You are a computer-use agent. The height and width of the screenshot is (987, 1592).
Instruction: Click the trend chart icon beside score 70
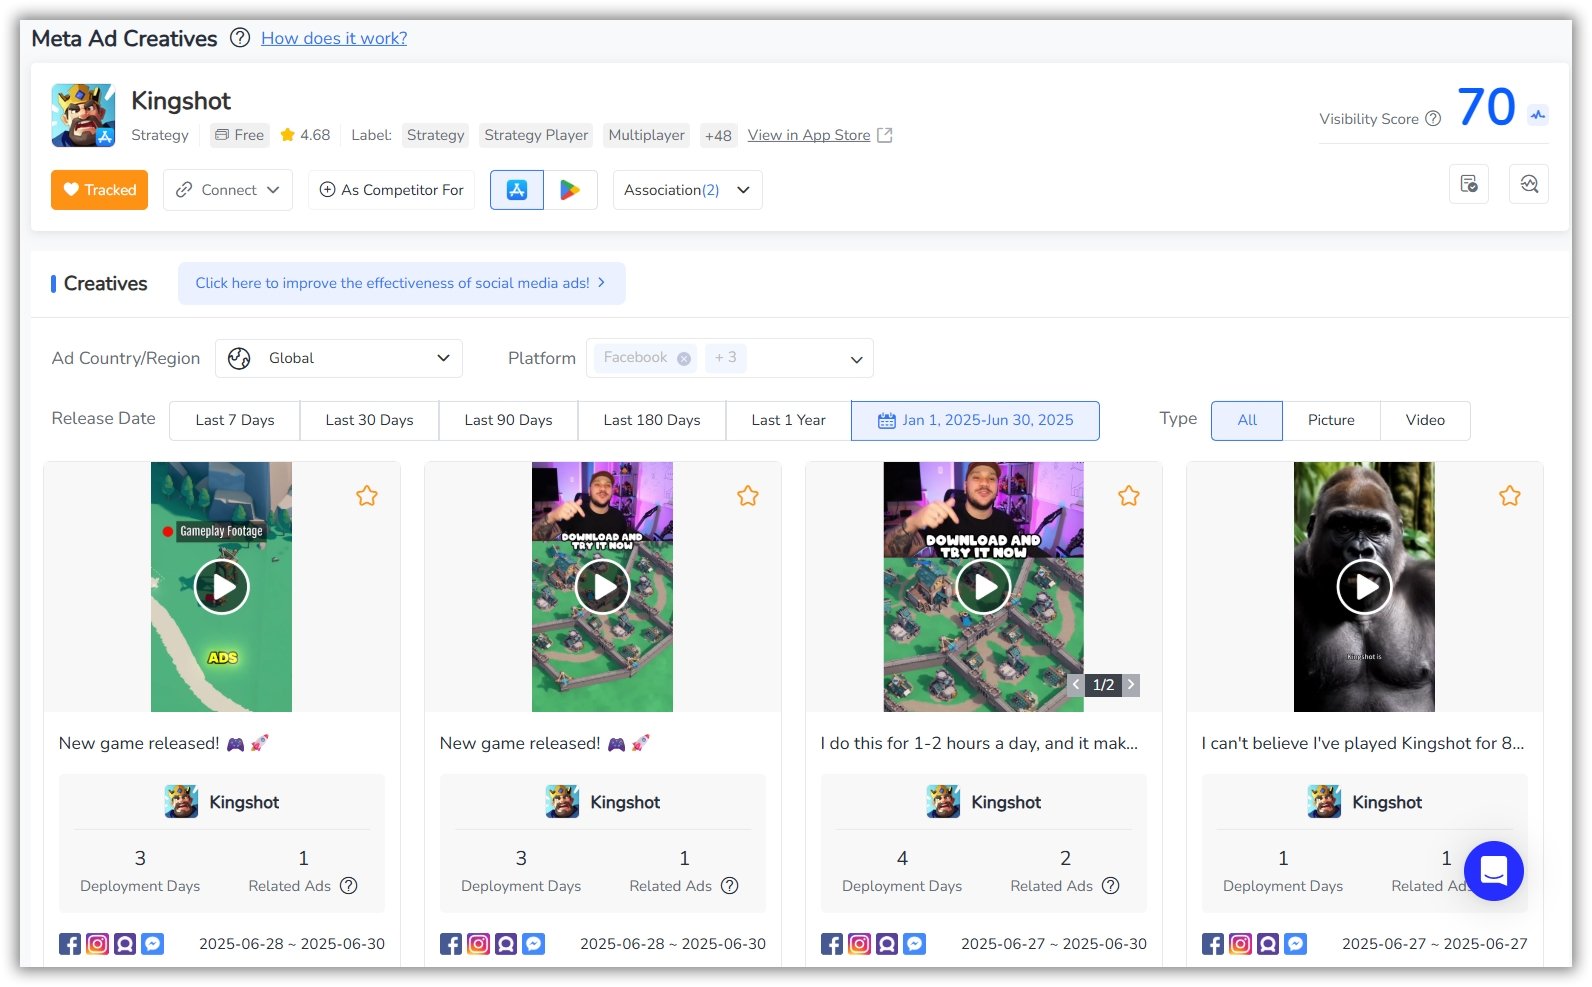1538,114
